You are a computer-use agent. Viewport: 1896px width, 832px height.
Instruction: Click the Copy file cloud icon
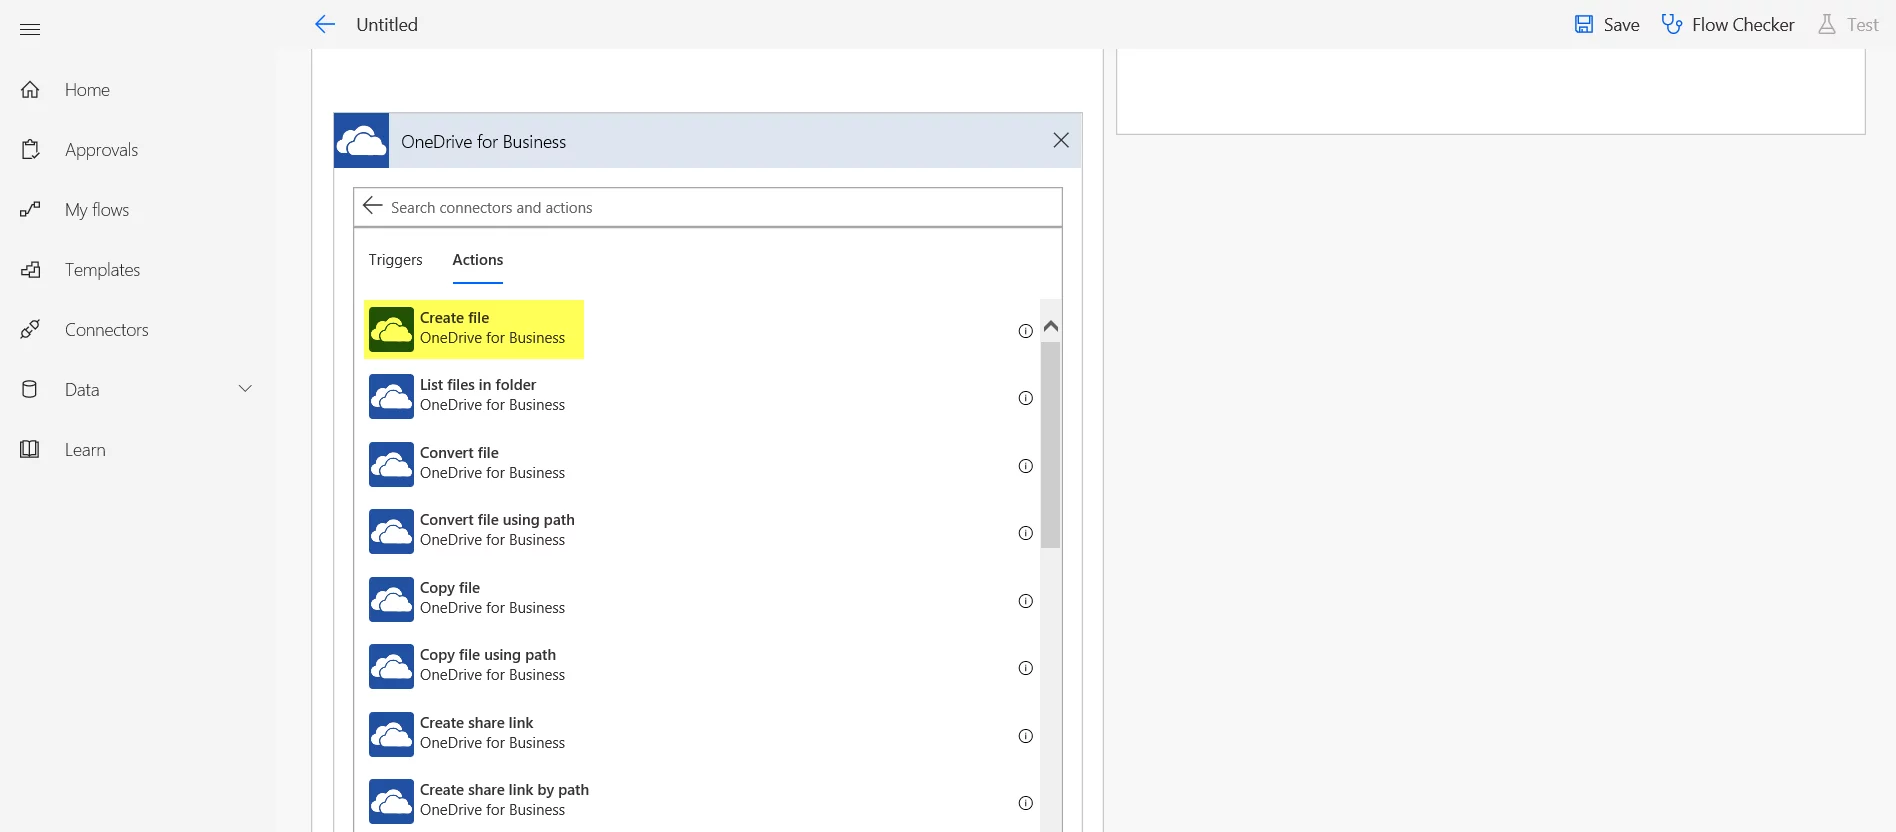(391, 599)
